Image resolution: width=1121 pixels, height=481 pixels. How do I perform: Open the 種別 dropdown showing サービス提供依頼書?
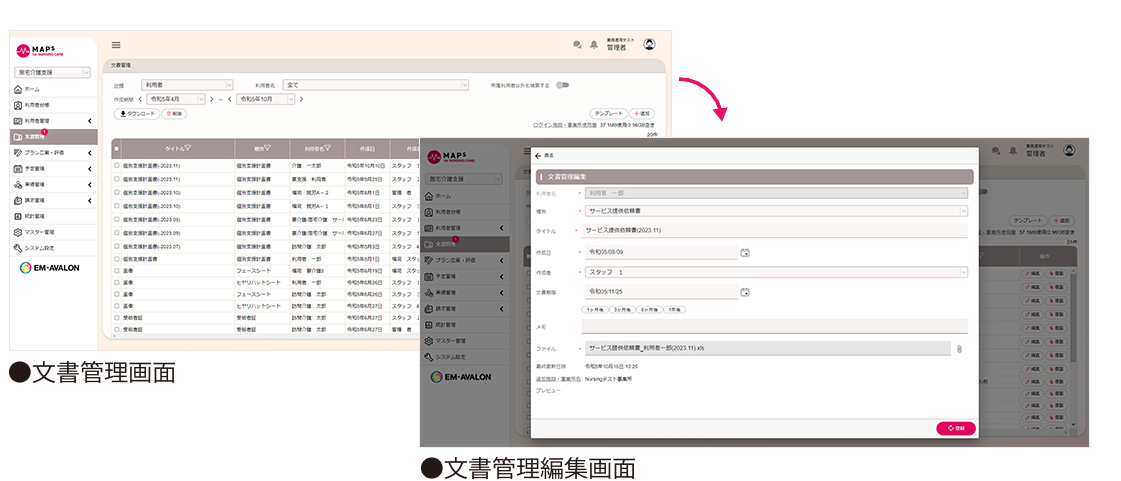click(x=776, y=211)
